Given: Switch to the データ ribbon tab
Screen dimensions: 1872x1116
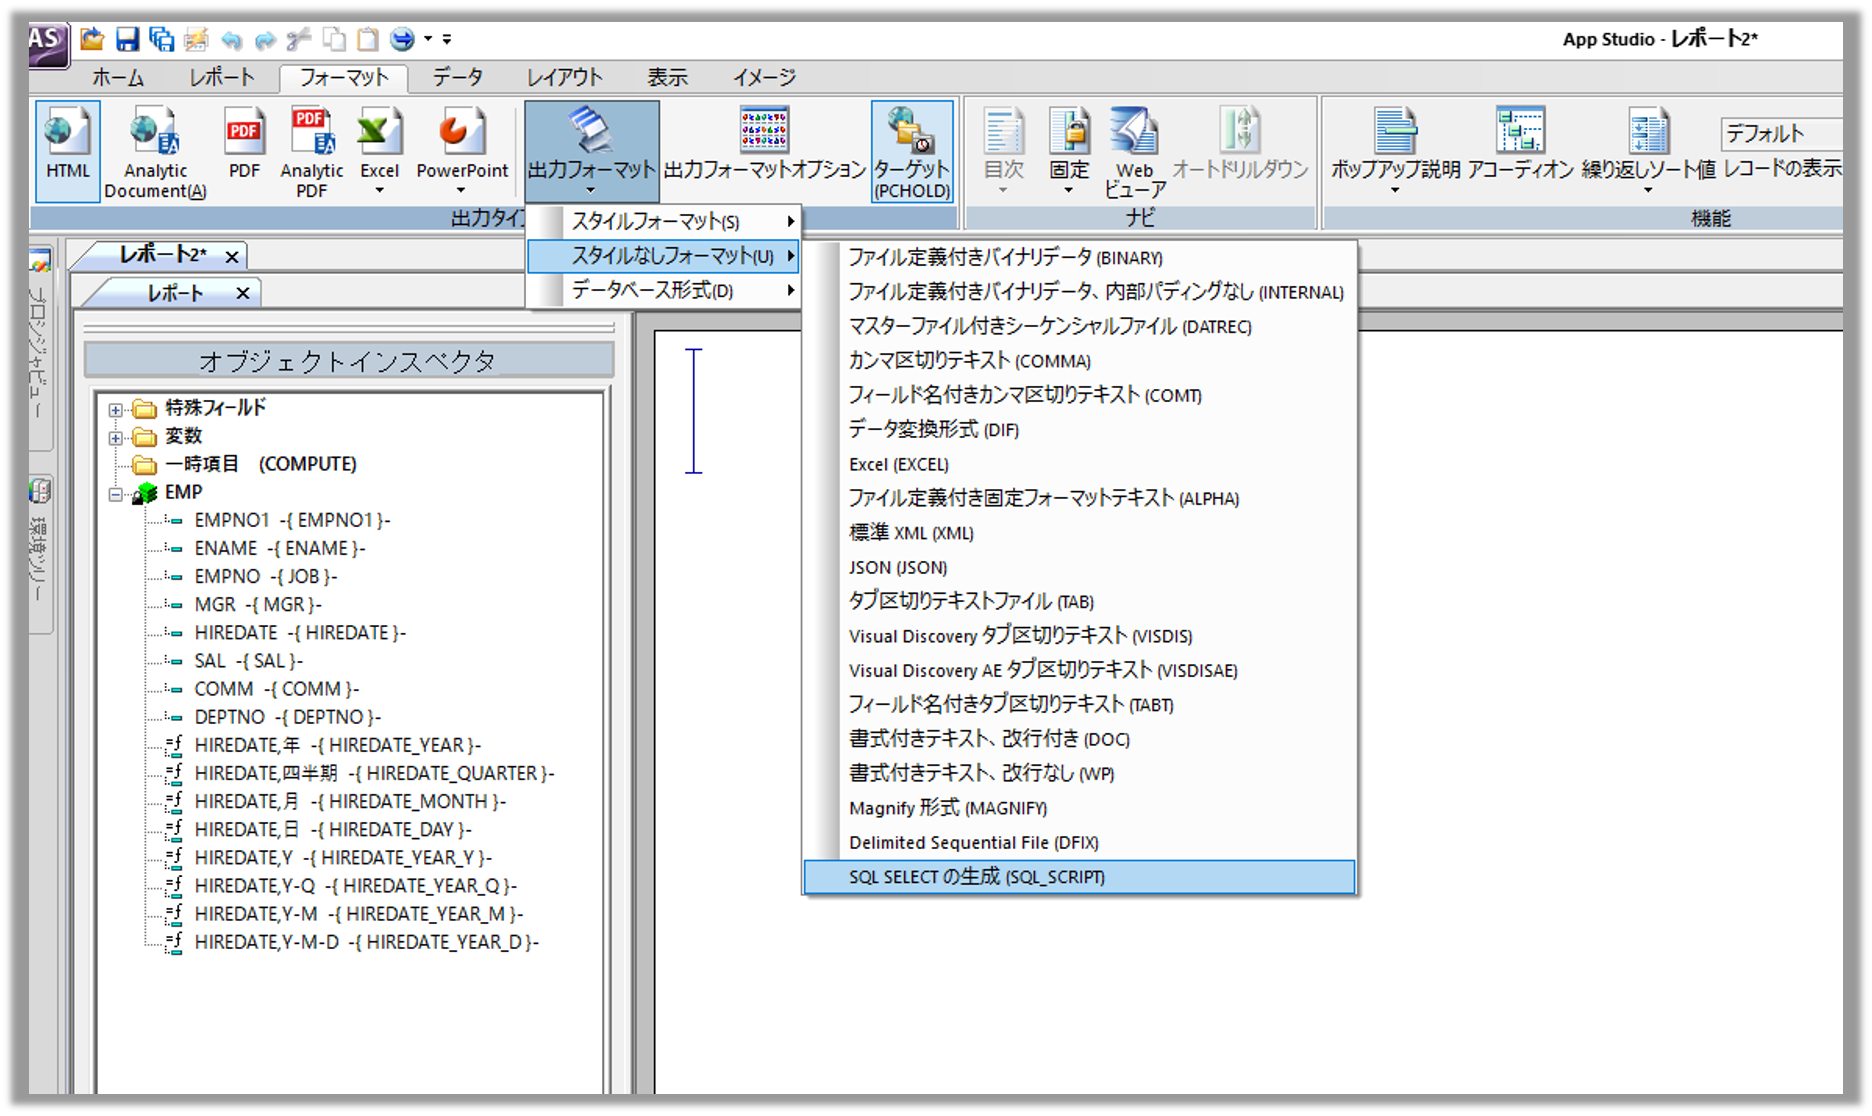Looking at the screenshot, I should [x=457, y=77].
